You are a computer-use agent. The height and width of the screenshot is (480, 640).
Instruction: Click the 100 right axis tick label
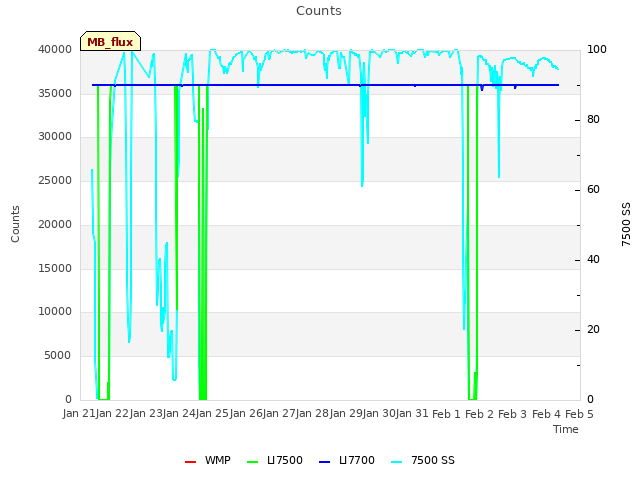click(x=597, y=49)
